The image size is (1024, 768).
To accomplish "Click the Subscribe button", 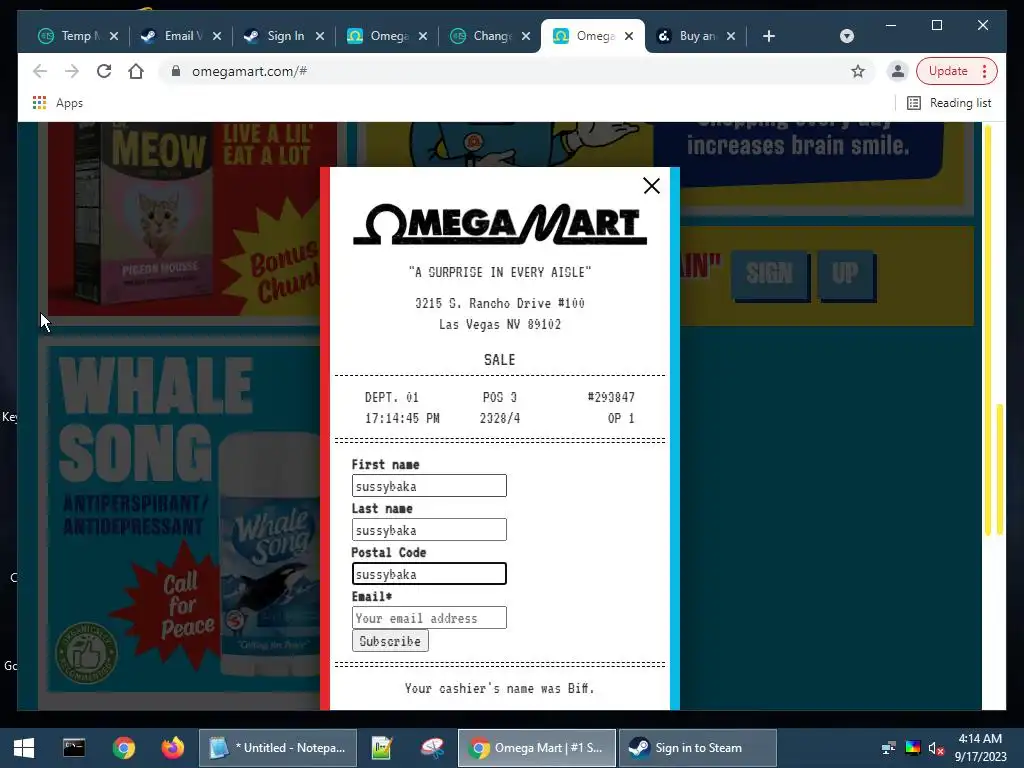I will tap(390, 641).
